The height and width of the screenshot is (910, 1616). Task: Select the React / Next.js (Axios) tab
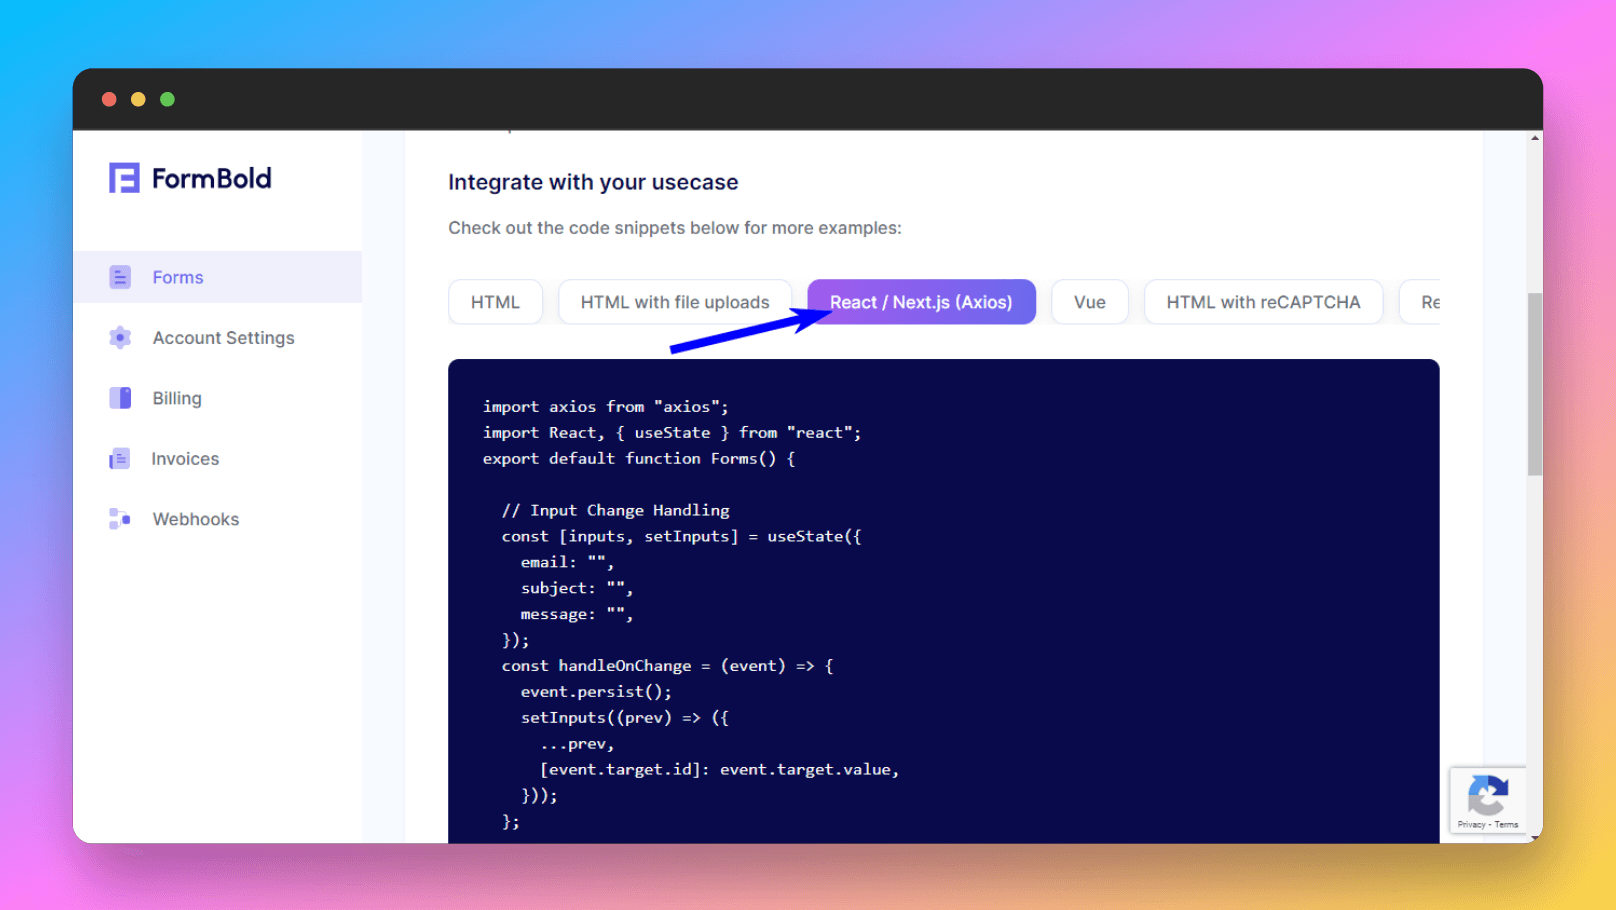point(921,302)
